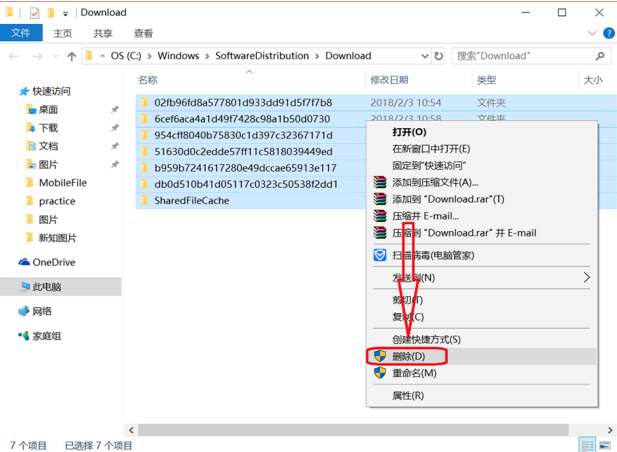Expand the ribbon with the chevron
Screen dimensions: 617x452
coord(590,33)
